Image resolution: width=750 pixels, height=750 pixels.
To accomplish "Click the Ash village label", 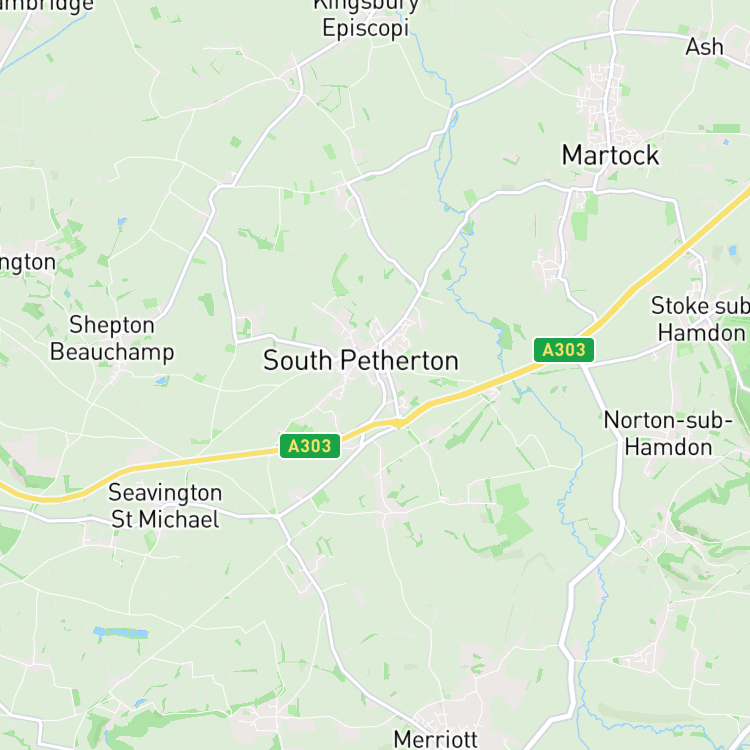I will [x=704, y=47].
